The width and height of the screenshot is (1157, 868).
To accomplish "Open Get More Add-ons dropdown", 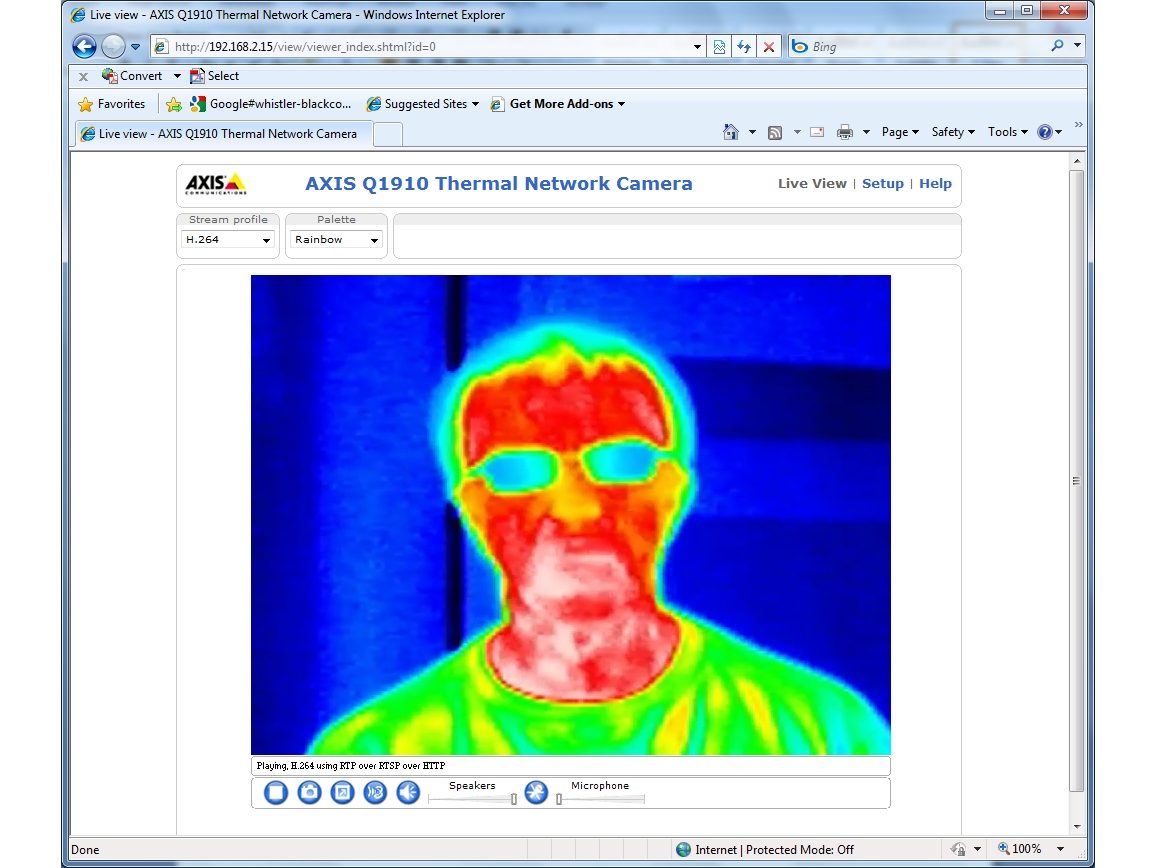I will pyautogui.click(x=558, y=104).
